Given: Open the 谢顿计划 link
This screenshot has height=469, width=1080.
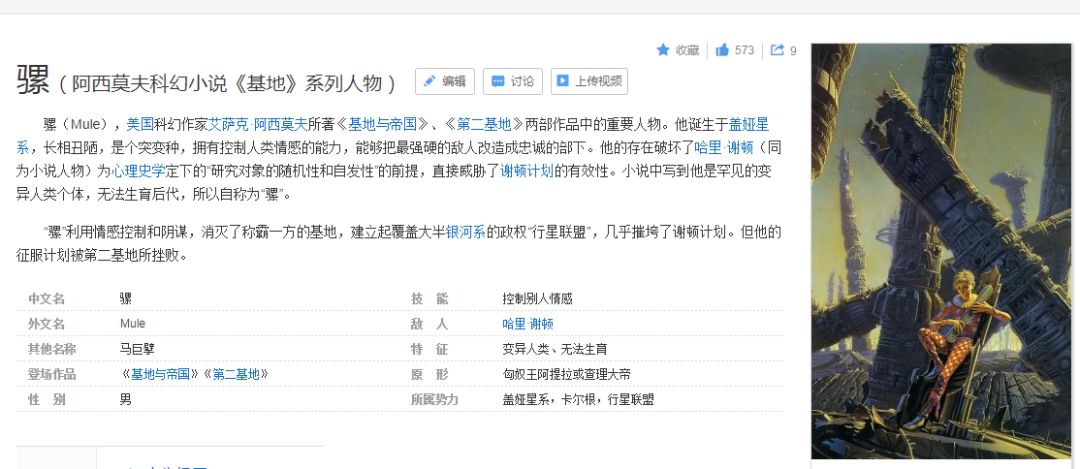Looking at the screenshot, I should coord(527,171).
